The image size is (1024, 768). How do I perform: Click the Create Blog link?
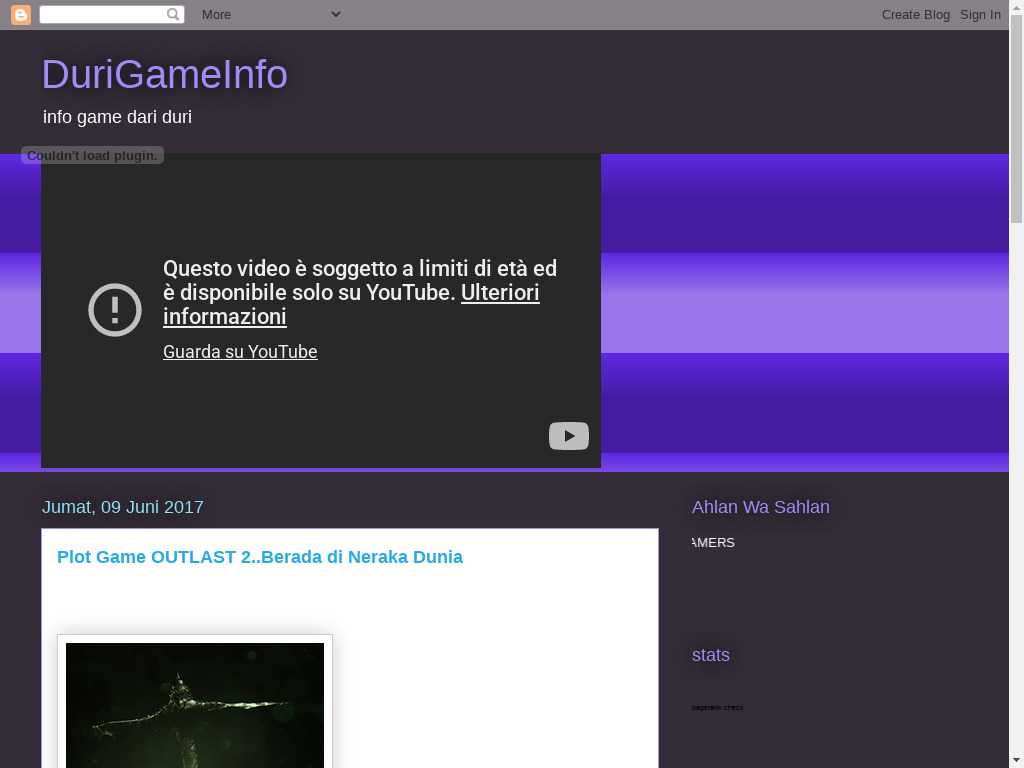click(x=916, y=14)
